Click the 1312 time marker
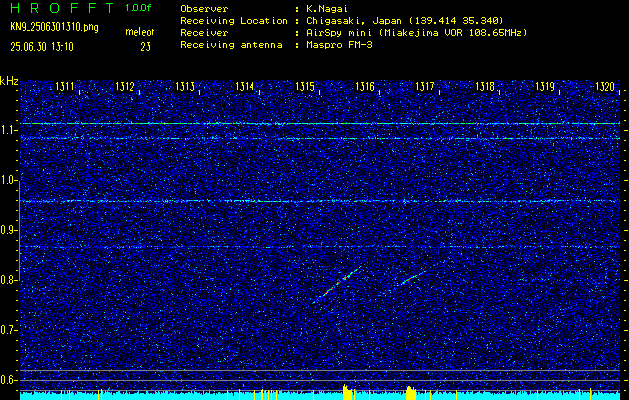Viewport: 629px width, 400px height. 125,86
